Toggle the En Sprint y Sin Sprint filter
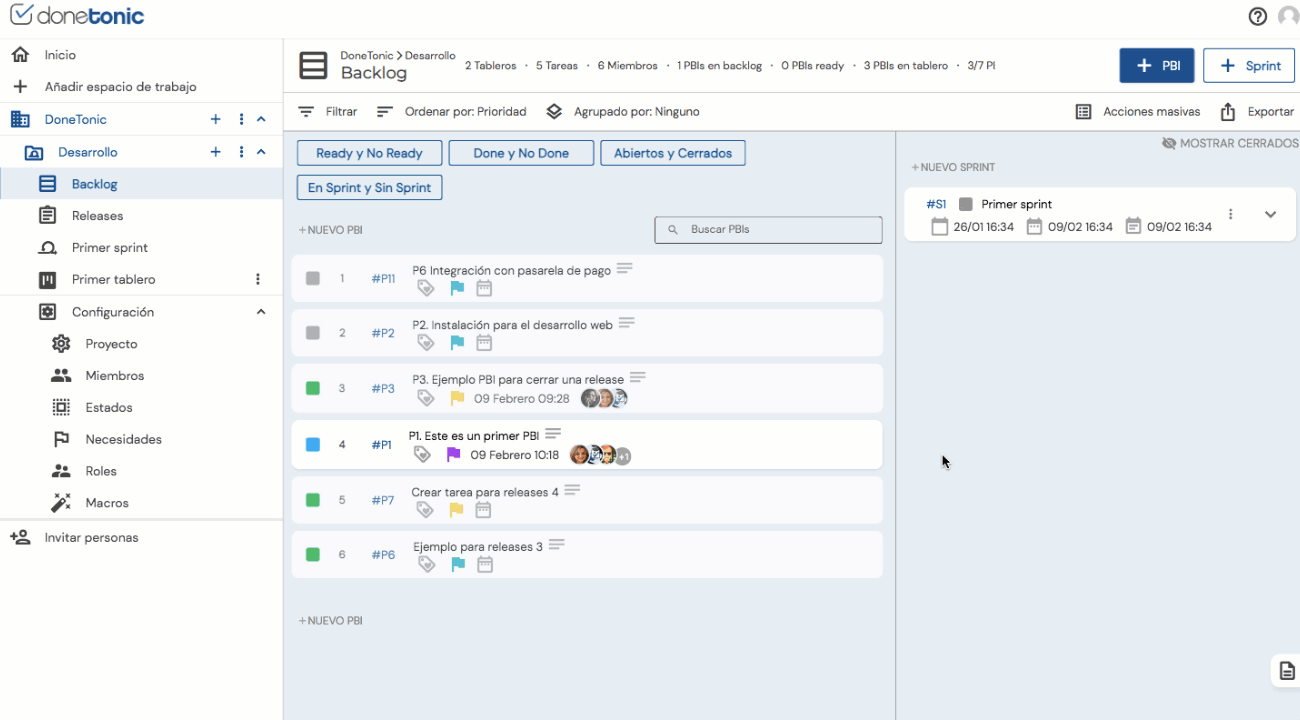Screen dimensions: 1300x720 coord(369,187)
